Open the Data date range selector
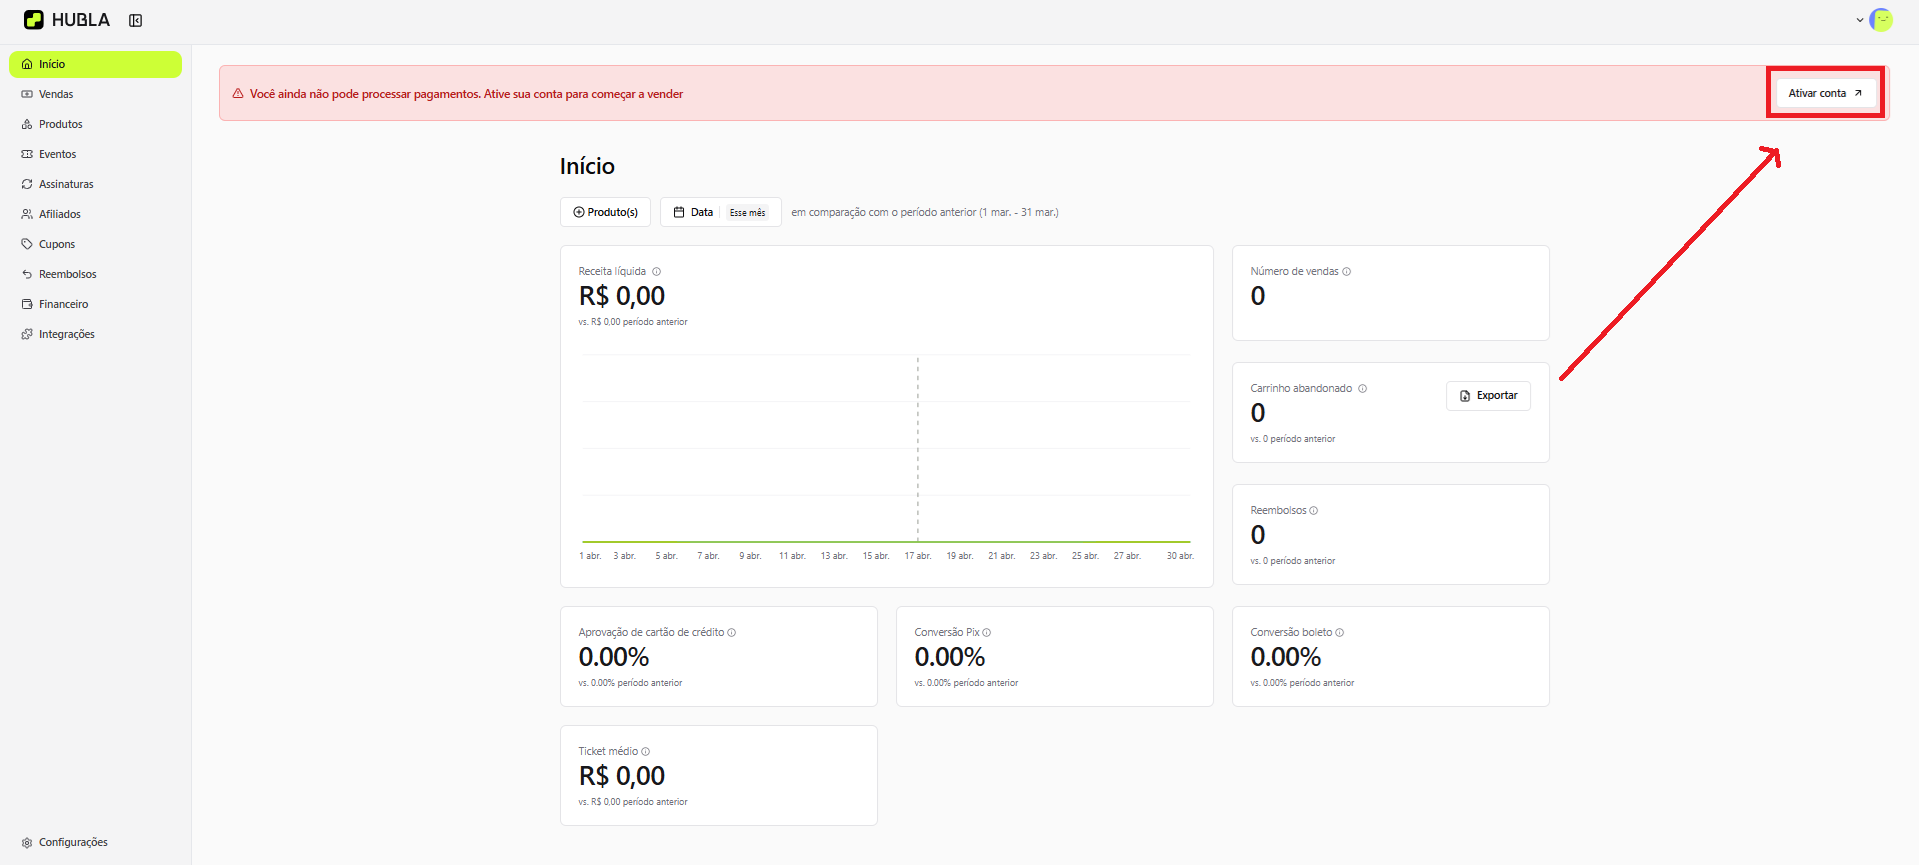The width and height of the screenshot is (1919, 865). click(720, 212)
